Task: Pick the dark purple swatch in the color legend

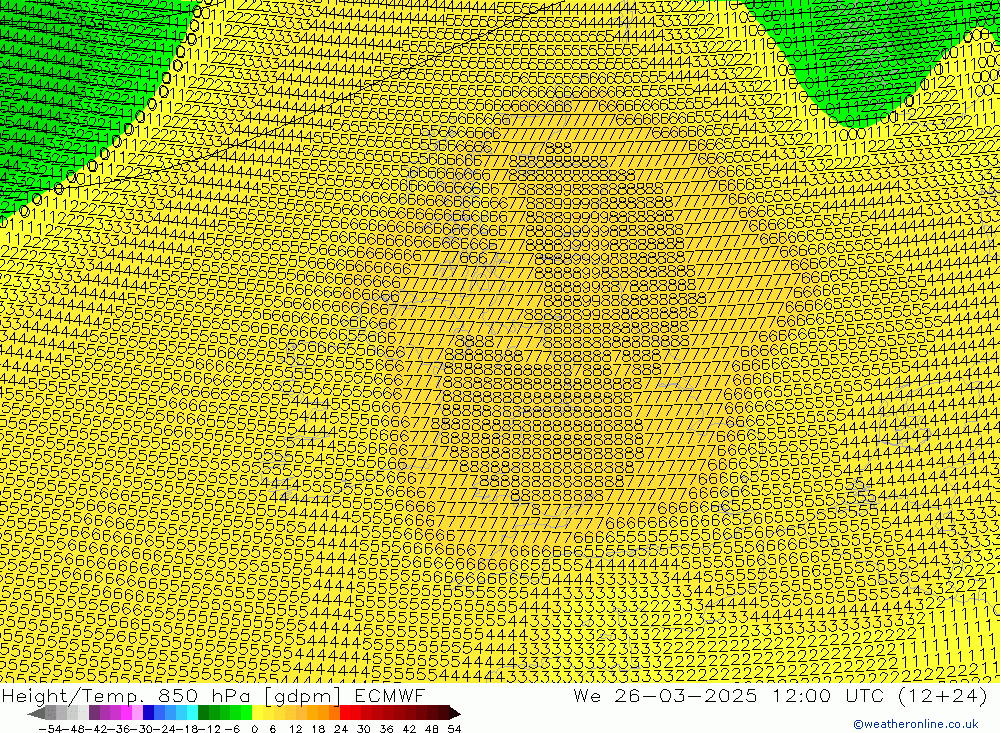Action: (x=94, y=713)
